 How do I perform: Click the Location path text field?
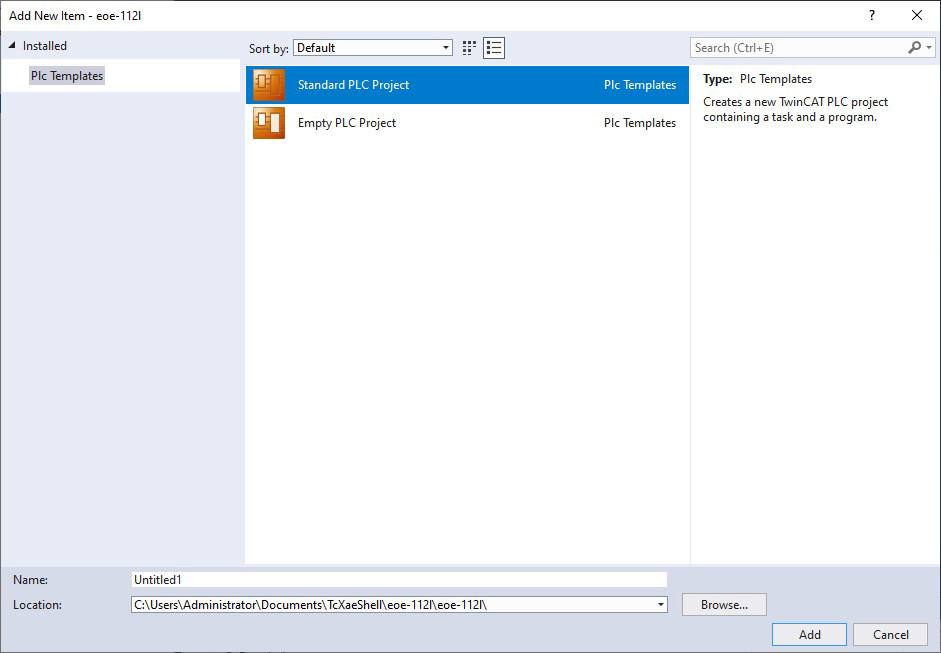coord(390,605)
